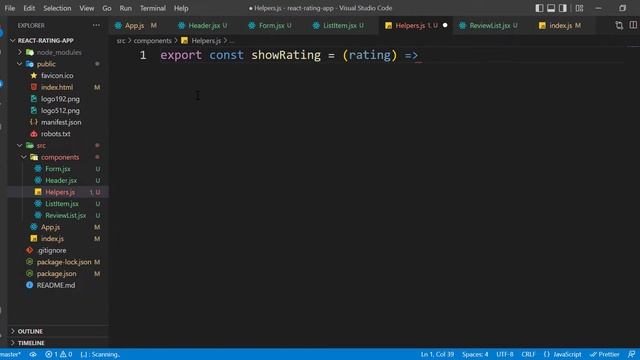640x360 pixels.
Task: Toggle secondary side bar layout icon
Action: coord(563,8)
